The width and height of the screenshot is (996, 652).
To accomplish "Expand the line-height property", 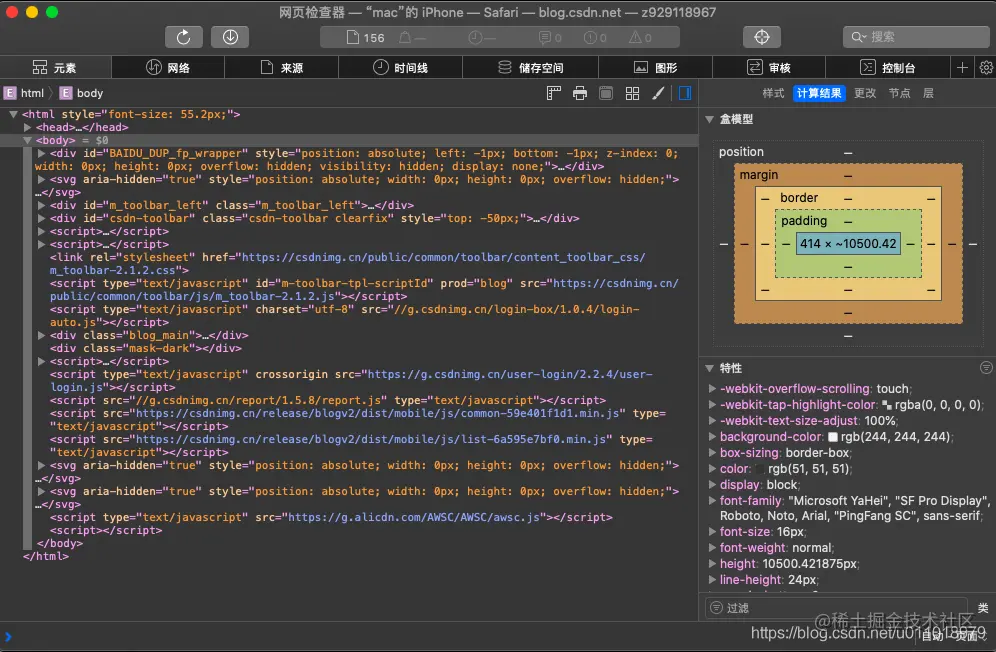I will point(712,580).
